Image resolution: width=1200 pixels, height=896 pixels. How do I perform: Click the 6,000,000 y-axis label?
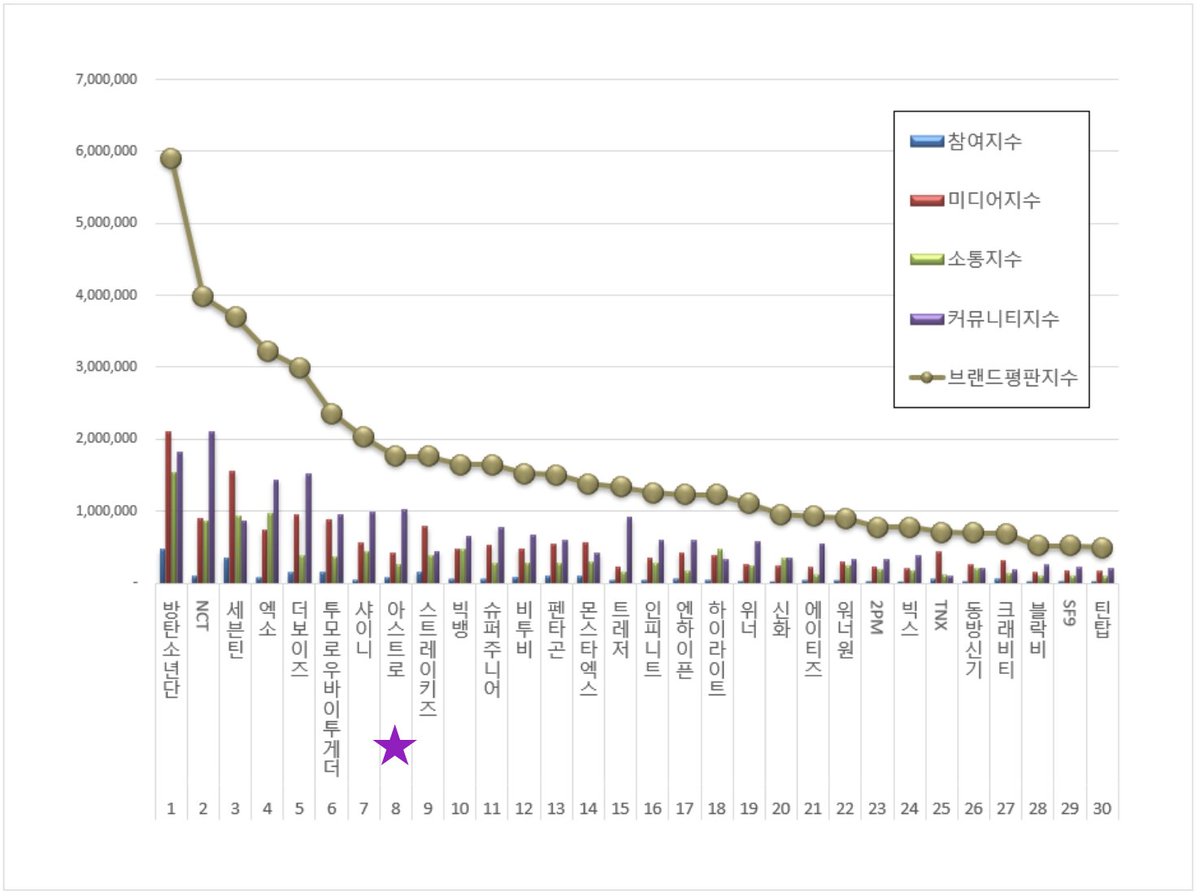click(106, 151)
